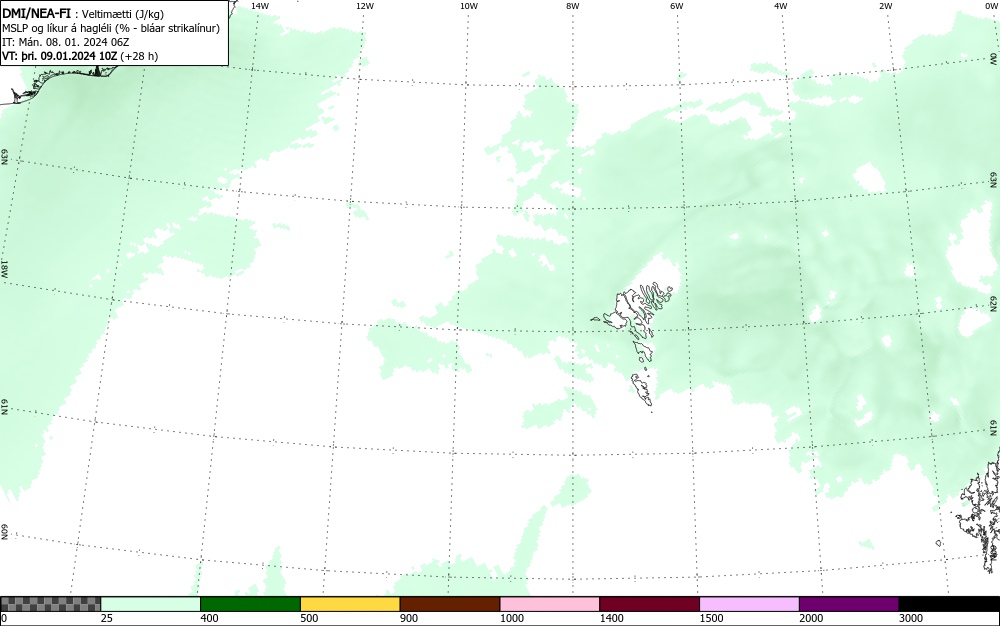Click the 6W longitude label
This screenshot has width=1000, height=626.
[677, 6]
